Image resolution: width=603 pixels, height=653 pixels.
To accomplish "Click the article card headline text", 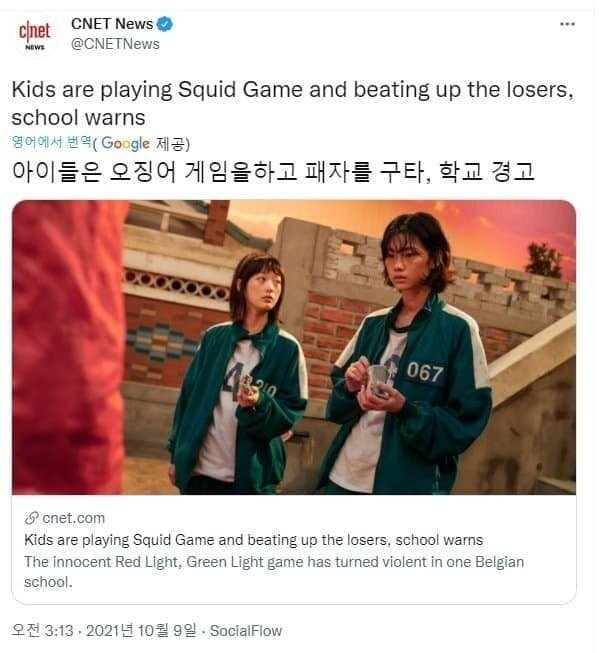I will [254, 540].
